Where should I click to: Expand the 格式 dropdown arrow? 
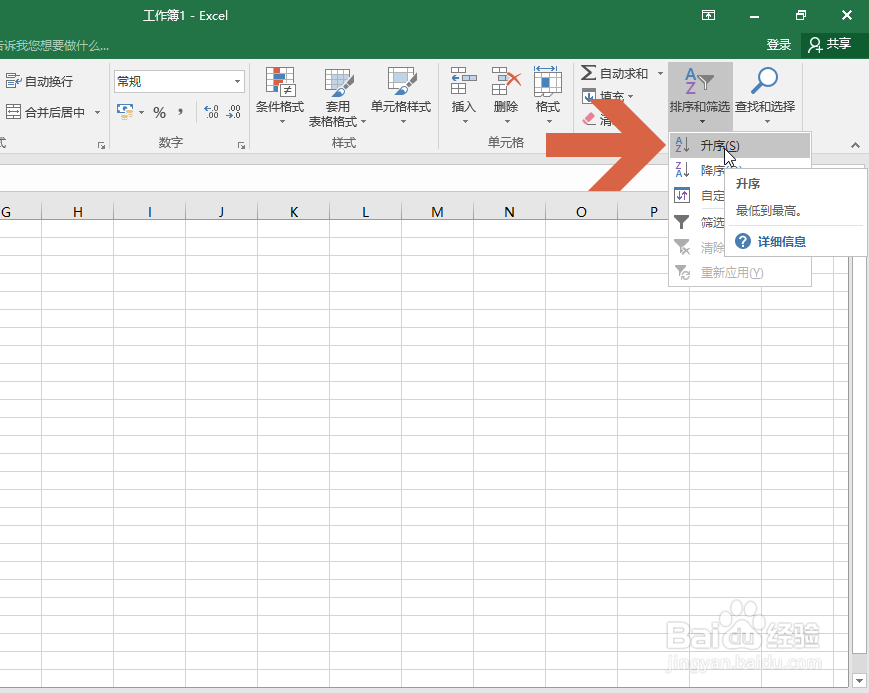tap(549, 121)
